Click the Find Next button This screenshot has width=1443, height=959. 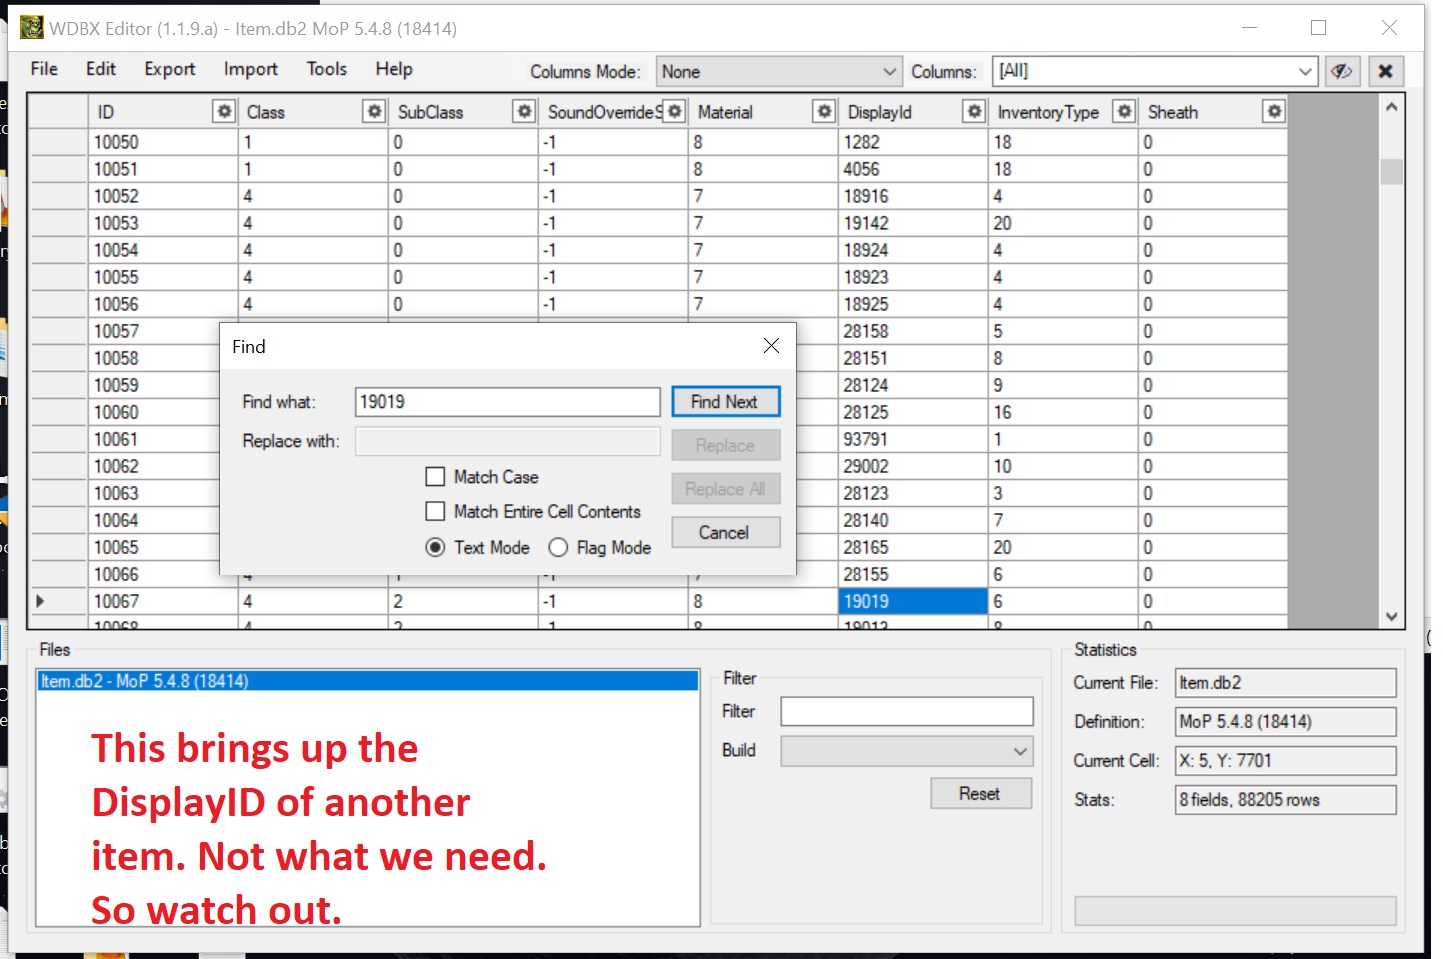(x=725, y=402)
